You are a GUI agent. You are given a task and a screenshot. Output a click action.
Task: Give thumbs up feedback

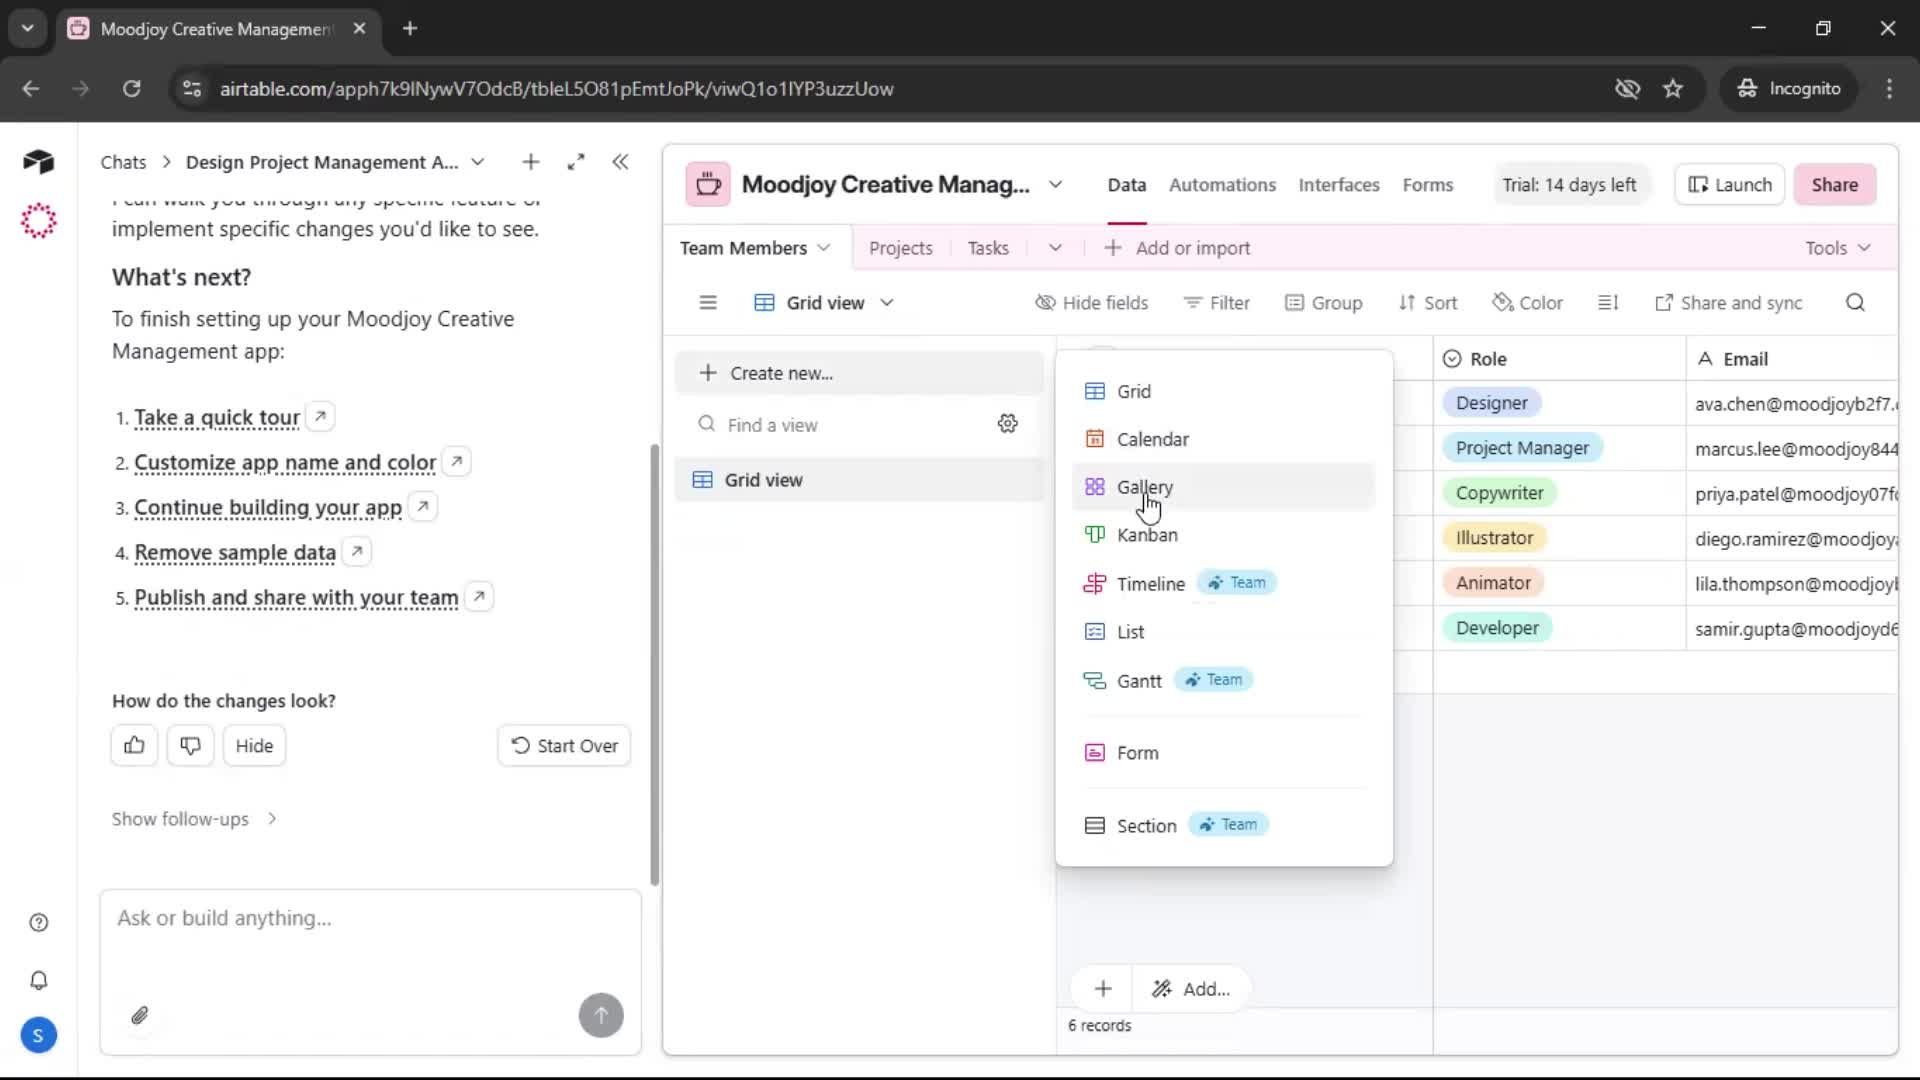tap(134, 745)
